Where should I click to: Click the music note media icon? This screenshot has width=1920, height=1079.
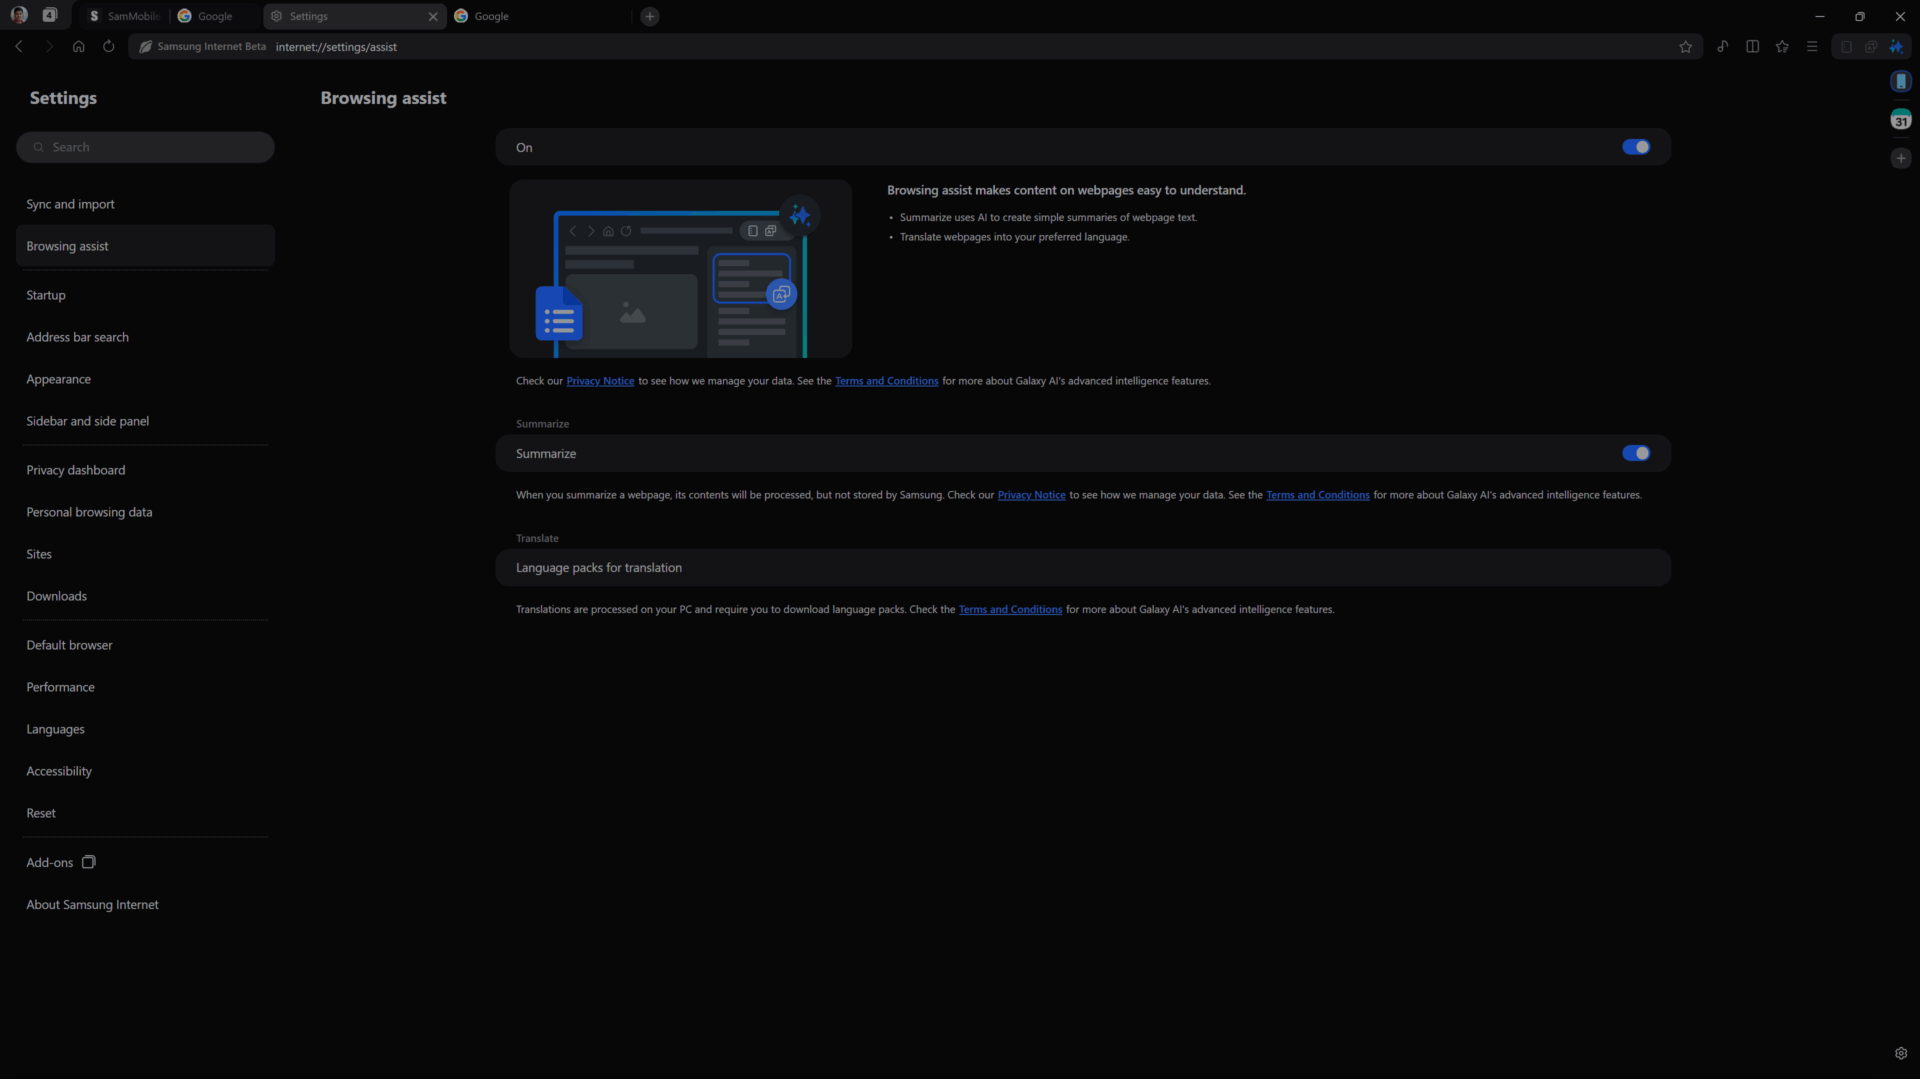(x=1722, y=46)
